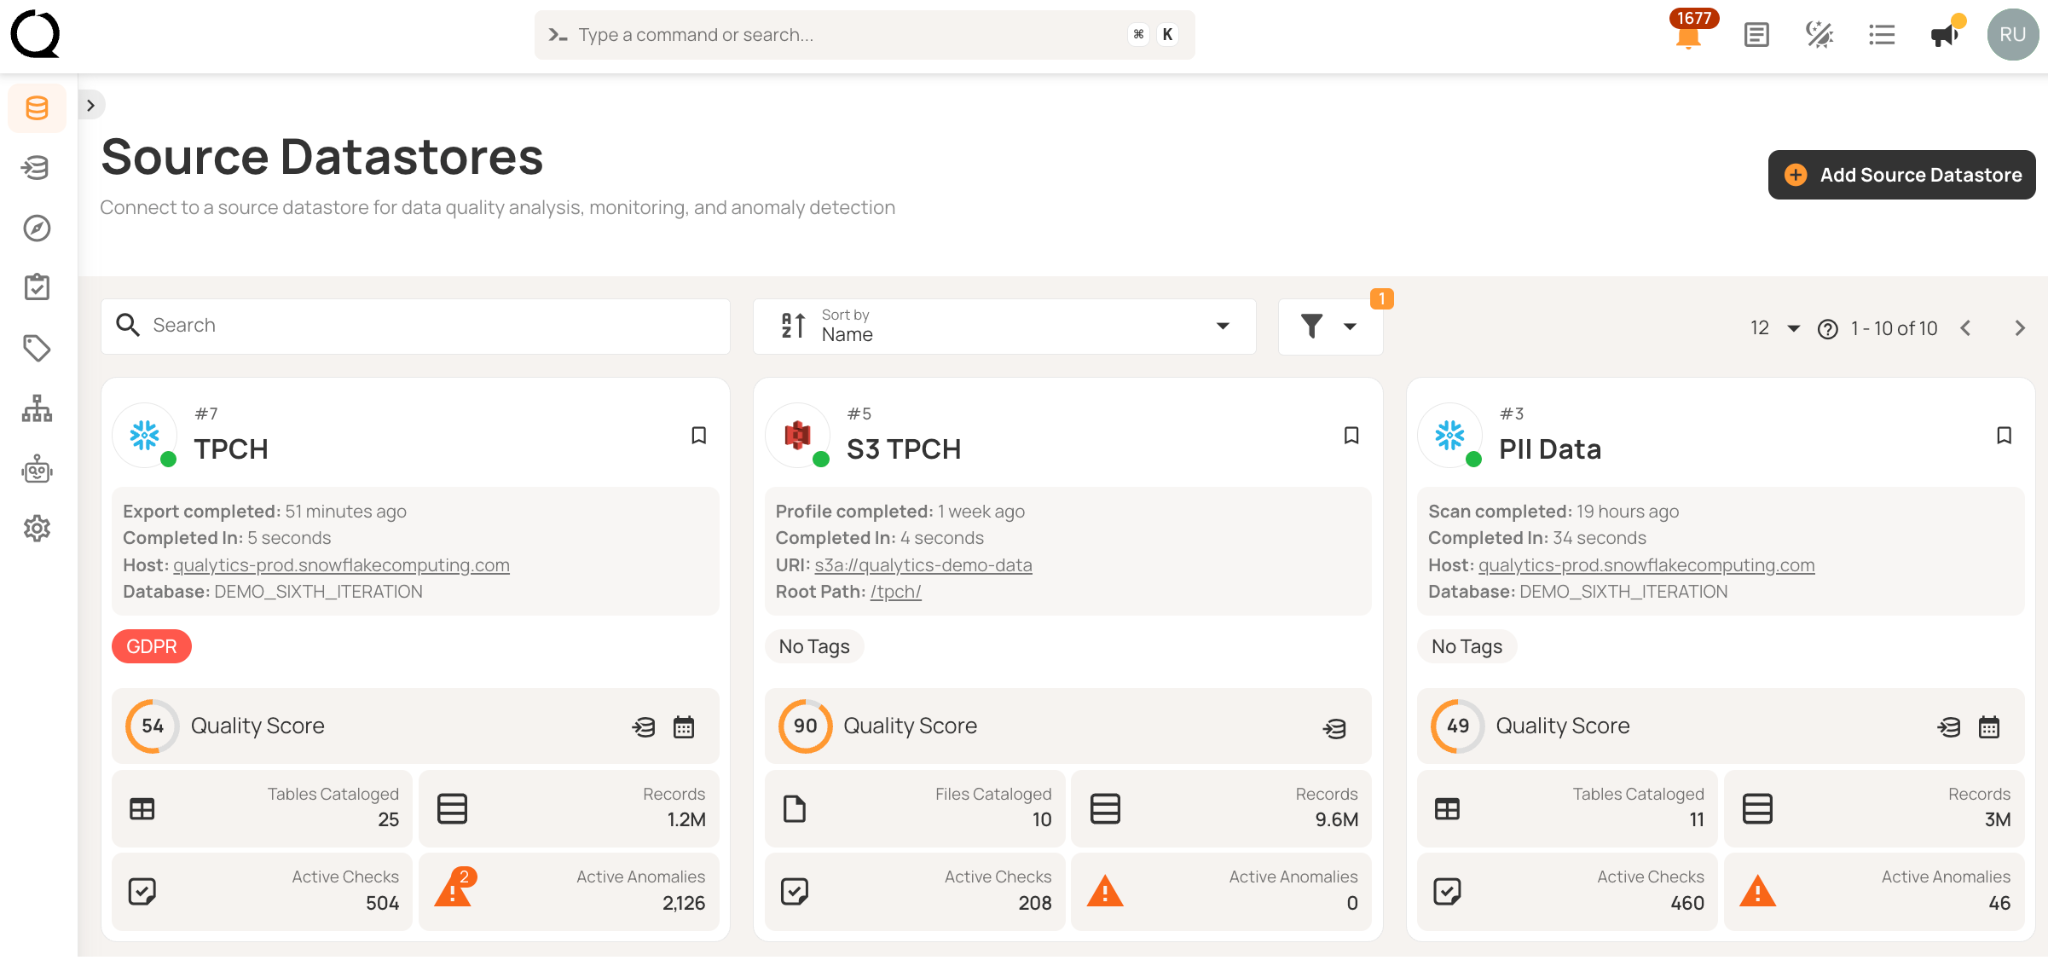The width and height of the screenshot is (2048, 957).
Task: Open the filter funnel dropdown
Action: tap(1330, 326)
